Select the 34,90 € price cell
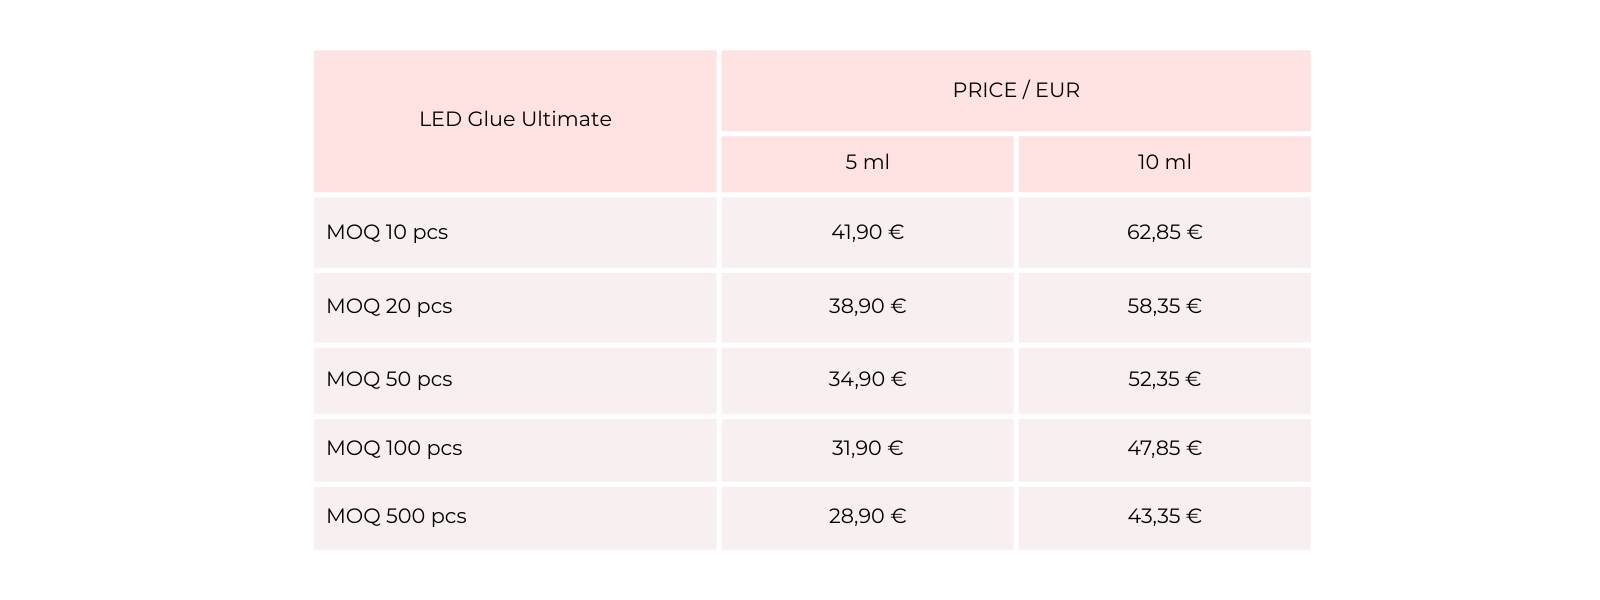This screenshot has width=1600, height=600. click(867, 379)
